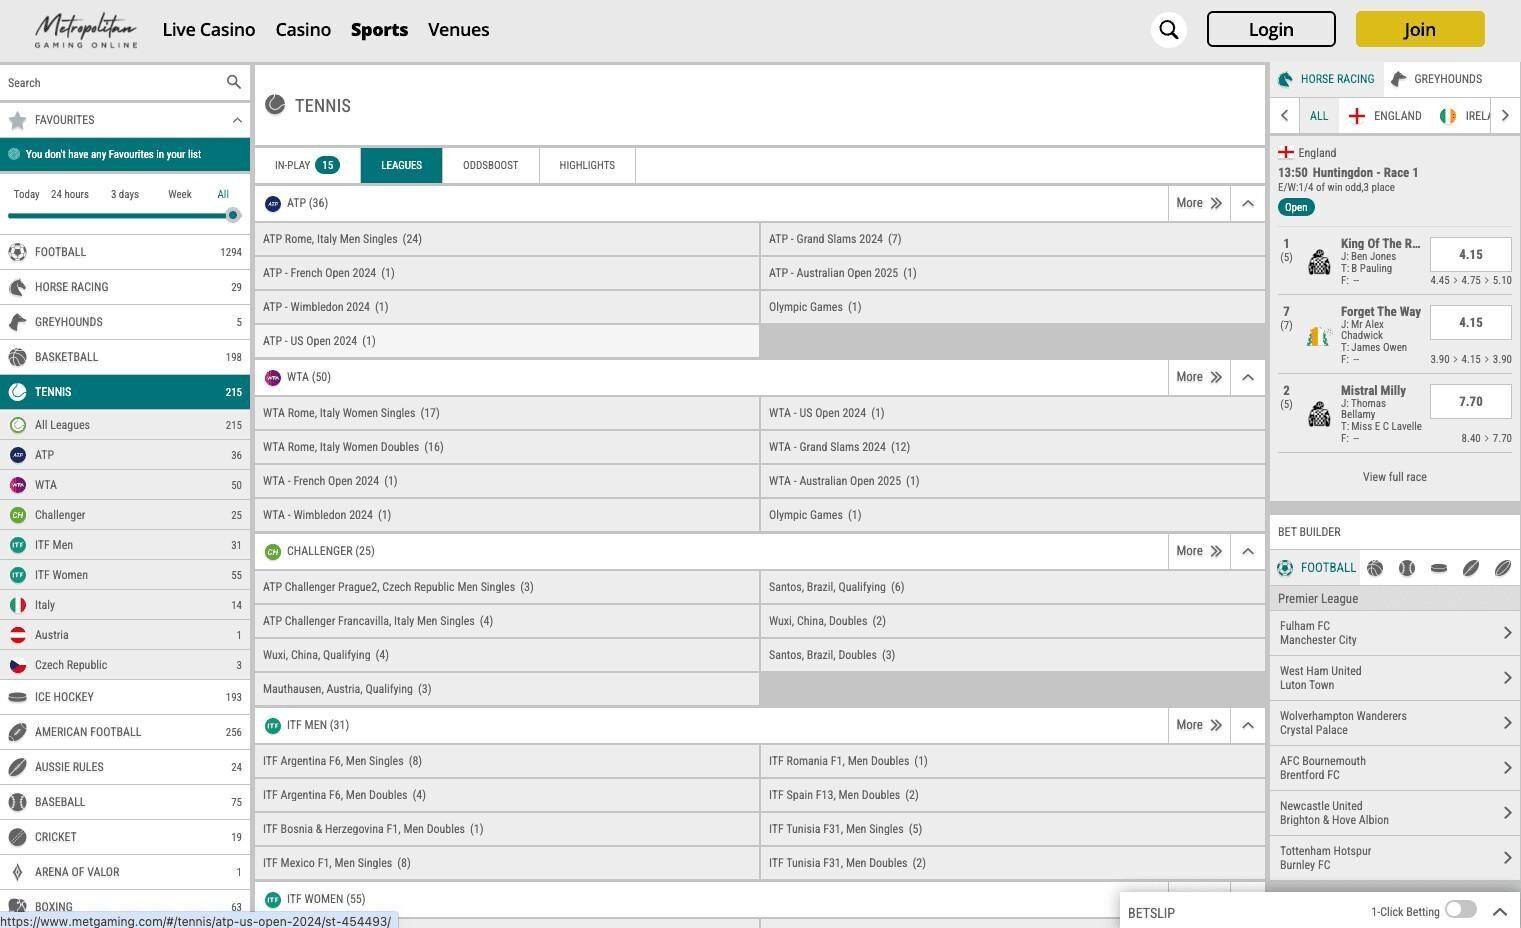Open View full race link
Image resolution: width=1521 pixels, height=928 pixels.
[1394, 477]
